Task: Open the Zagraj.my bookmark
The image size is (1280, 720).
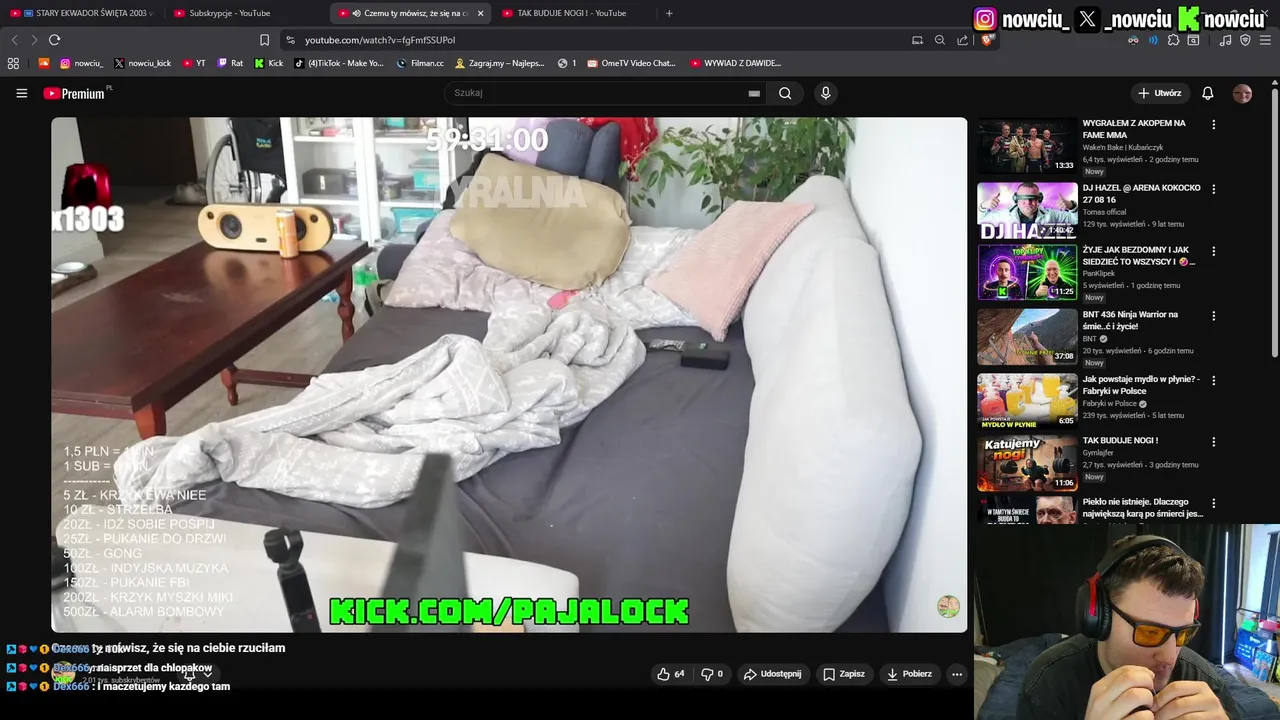Action: [500, 63]
